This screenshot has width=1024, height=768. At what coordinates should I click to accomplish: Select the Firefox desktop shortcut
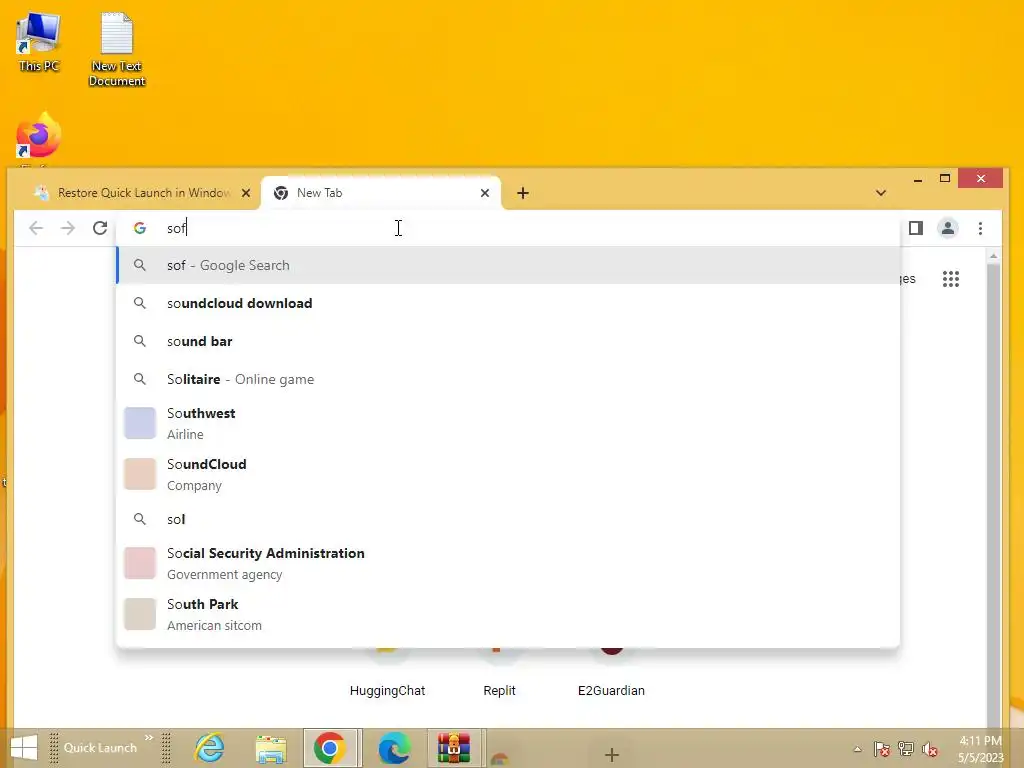click(x=39, y=135)
